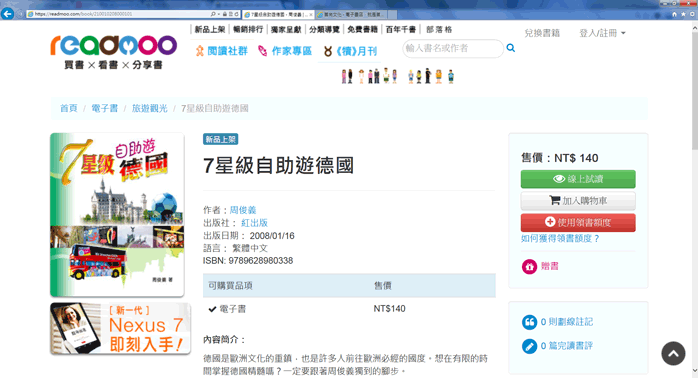
Task: Click the 0 篇完讀書評 link
Action: coord(567,346)
